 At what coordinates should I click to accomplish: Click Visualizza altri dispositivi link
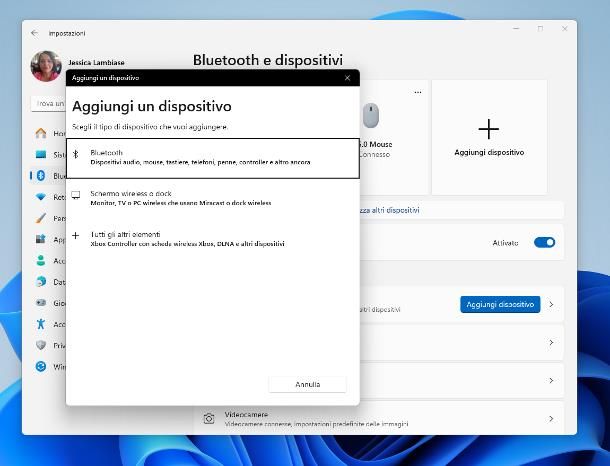coord(389,210)
